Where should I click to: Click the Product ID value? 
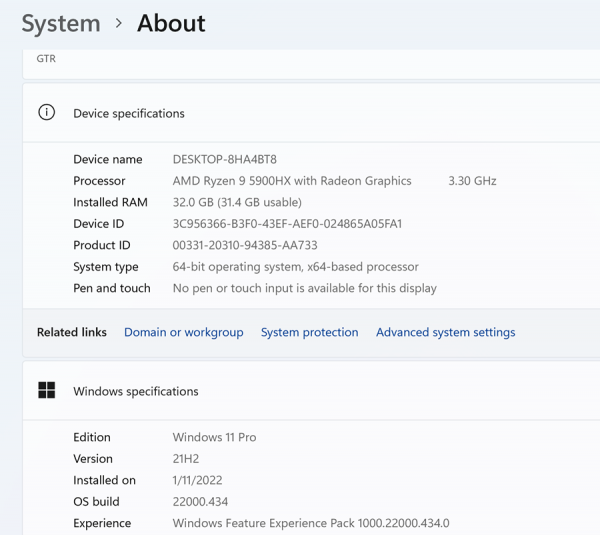(245, 246)
